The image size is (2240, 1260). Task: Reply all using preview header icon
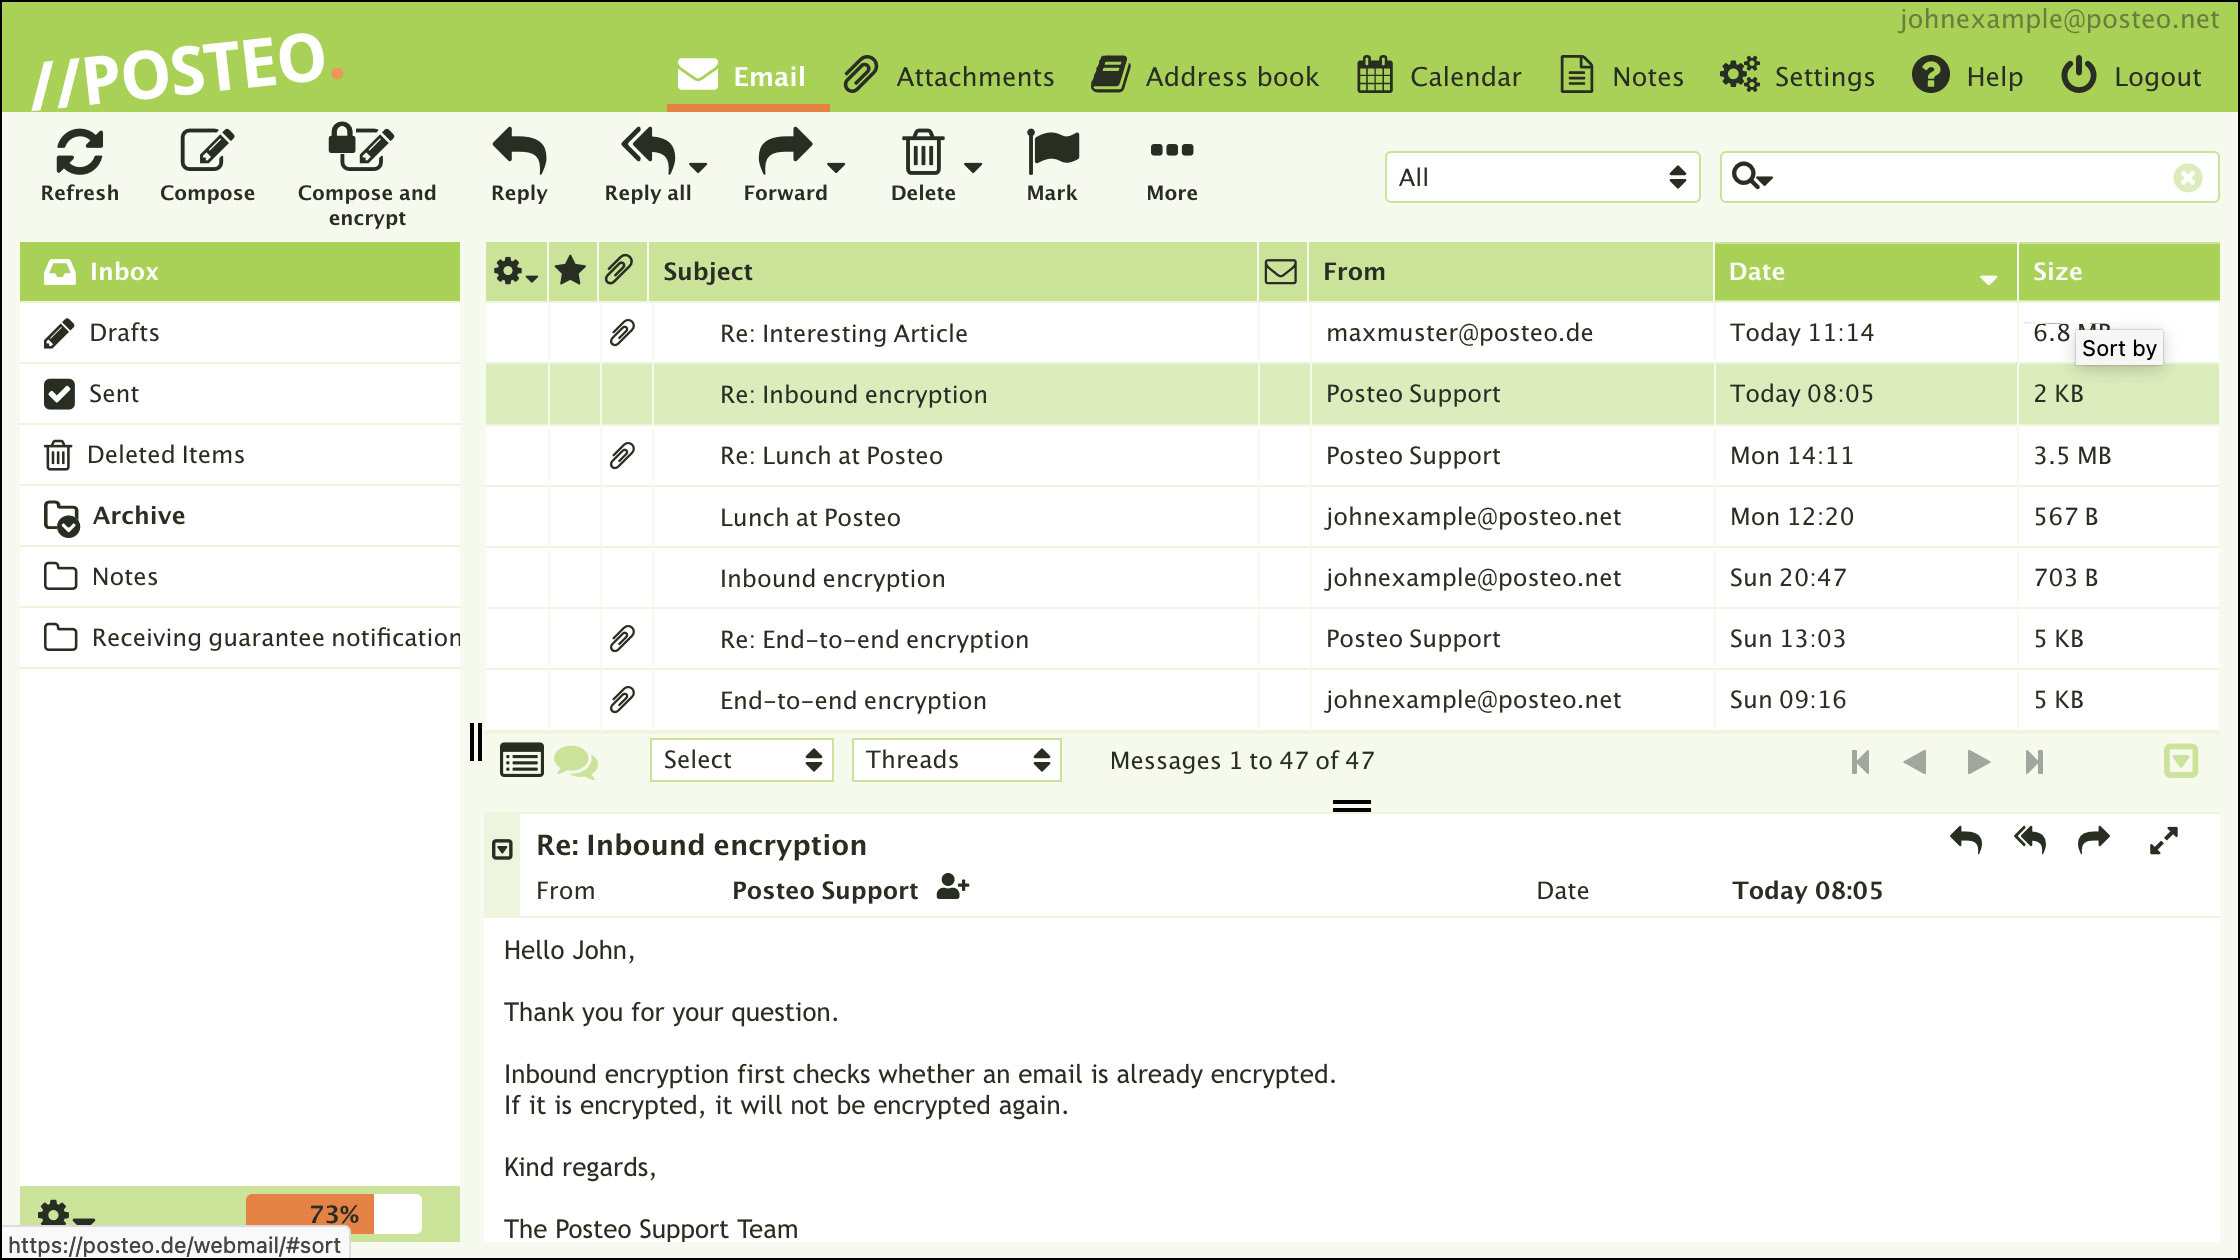pos(2030,841)
